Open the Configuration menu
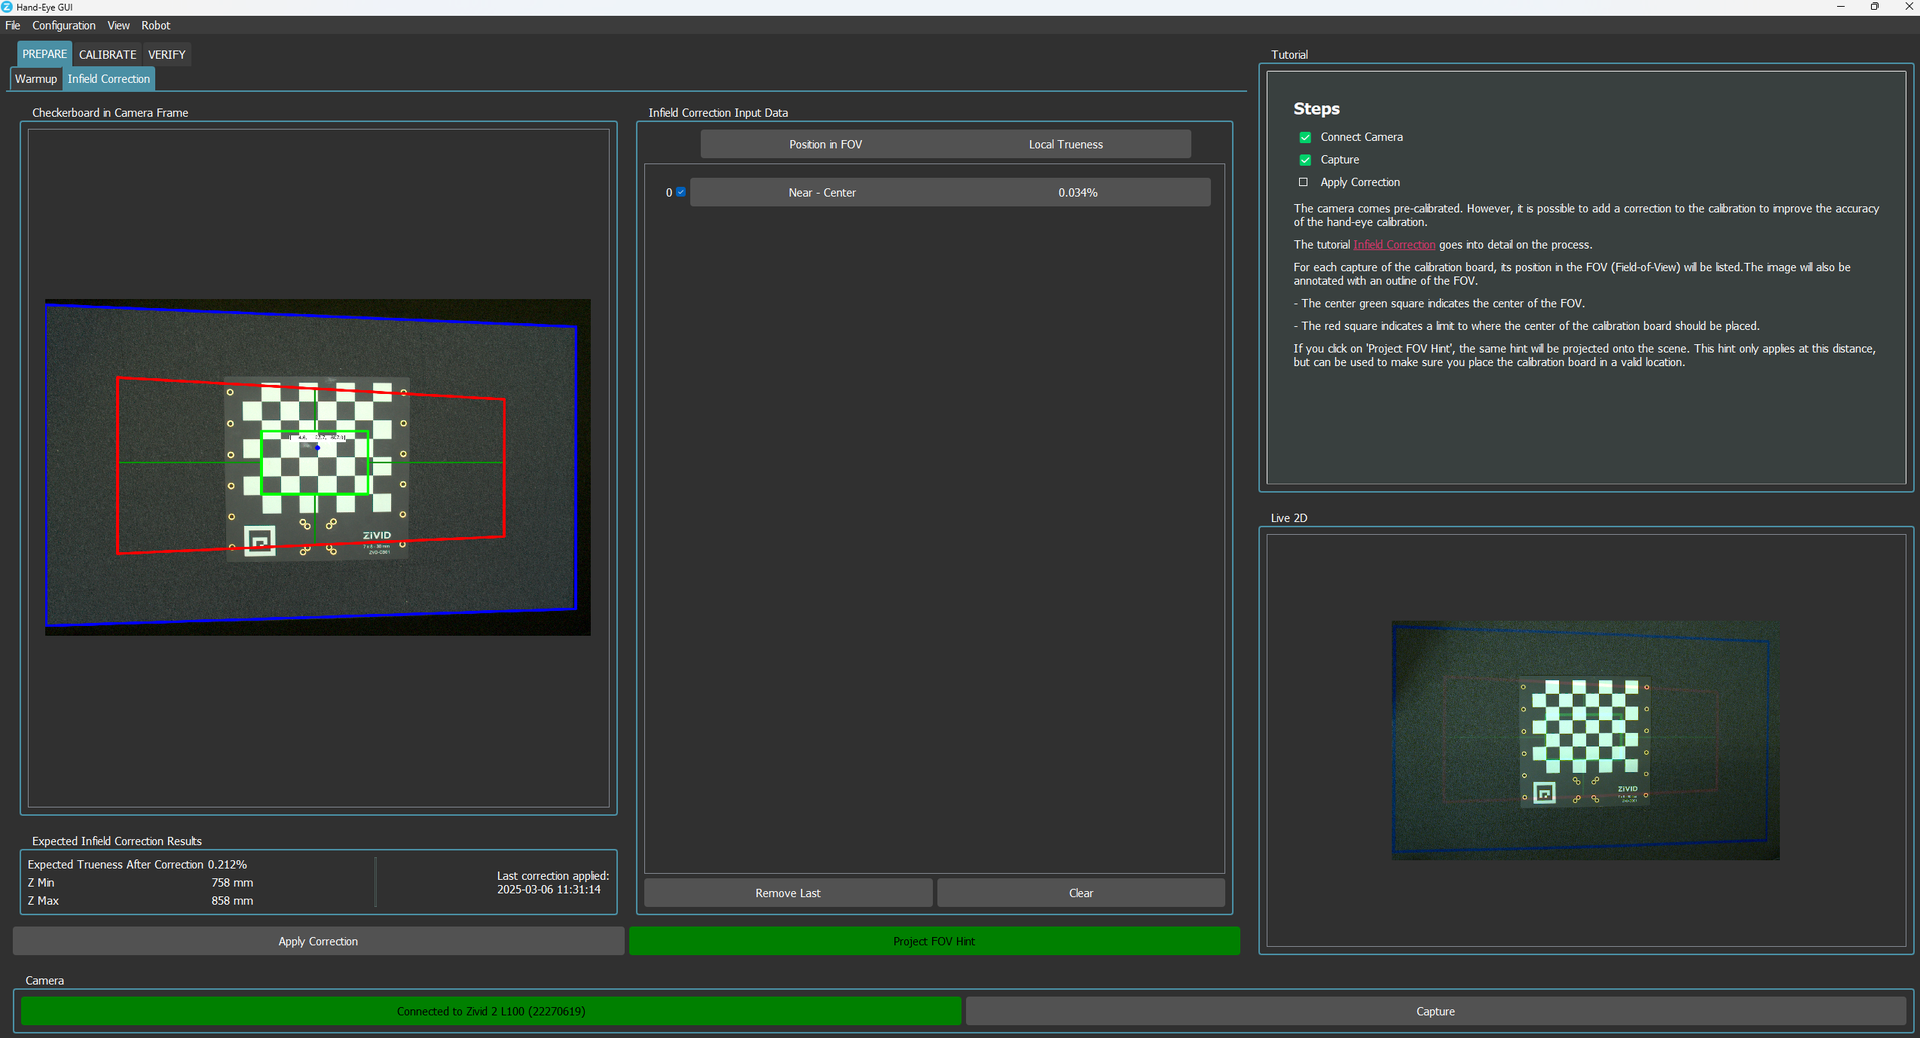This screenshot has width=1920, height=1038. coord(64,25)
